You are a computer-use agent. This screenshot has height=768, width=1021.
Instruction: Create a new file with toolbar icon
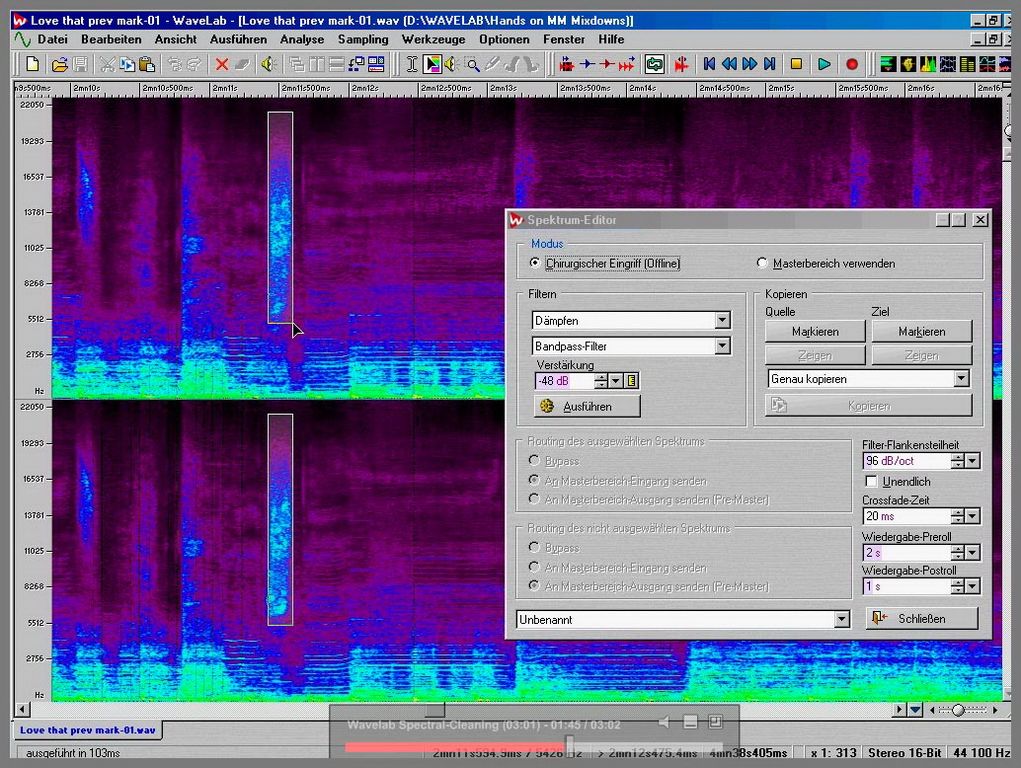tap(33, 64)
